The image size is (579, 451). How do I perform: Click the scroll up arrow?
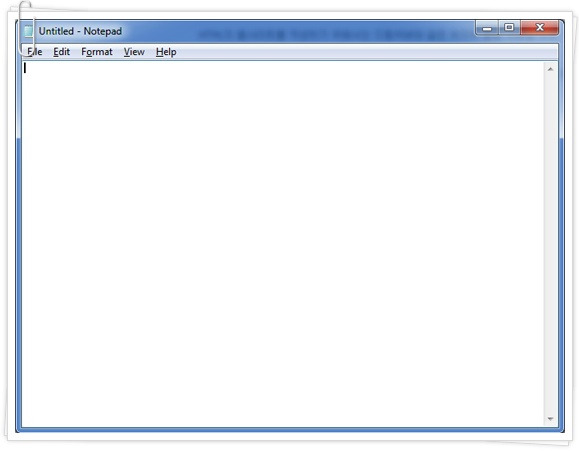tap(550, 69)
